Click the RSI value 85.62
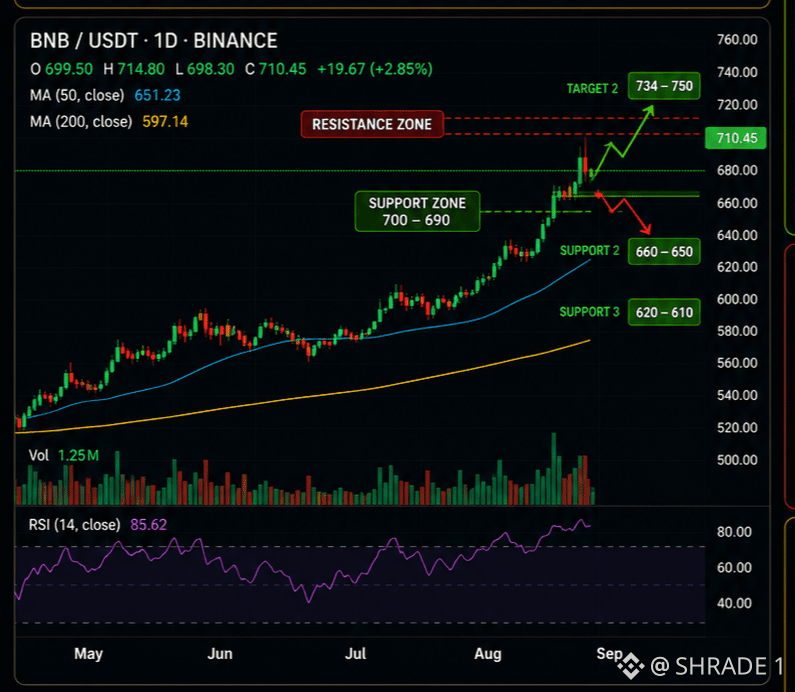The height and width of the screenshot is (692, 795). point(149,524)
